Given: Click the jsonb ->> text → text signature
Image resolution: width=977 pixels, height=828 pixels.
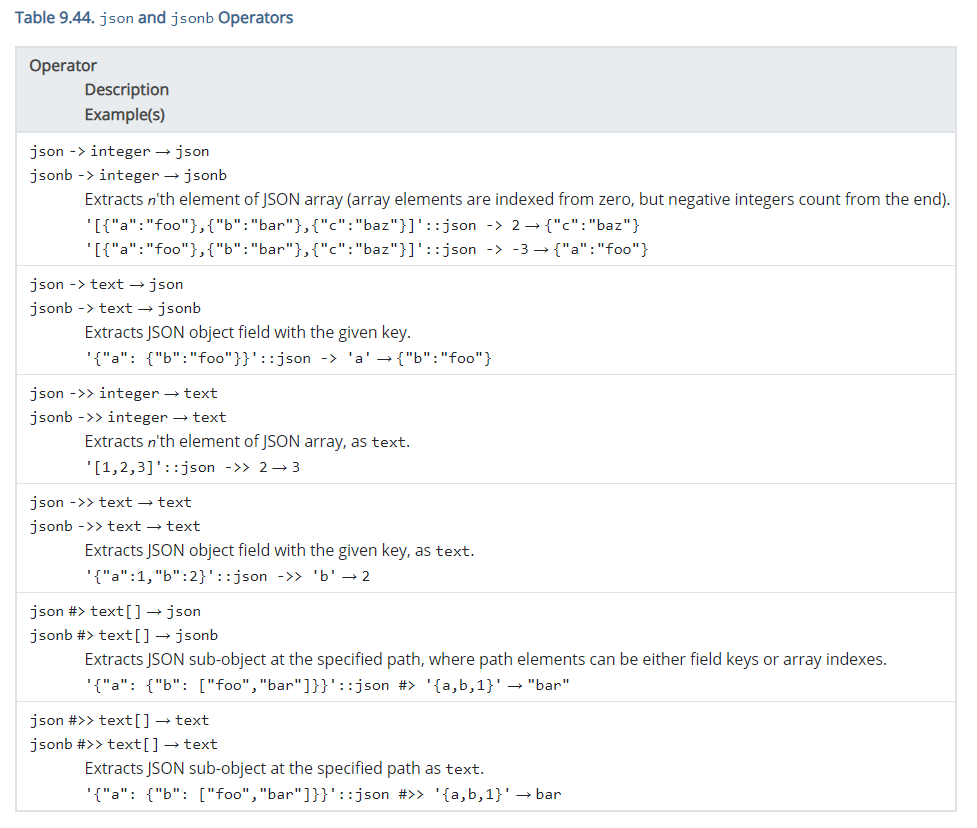Looking at the screenshot, I should pos(115,526).
